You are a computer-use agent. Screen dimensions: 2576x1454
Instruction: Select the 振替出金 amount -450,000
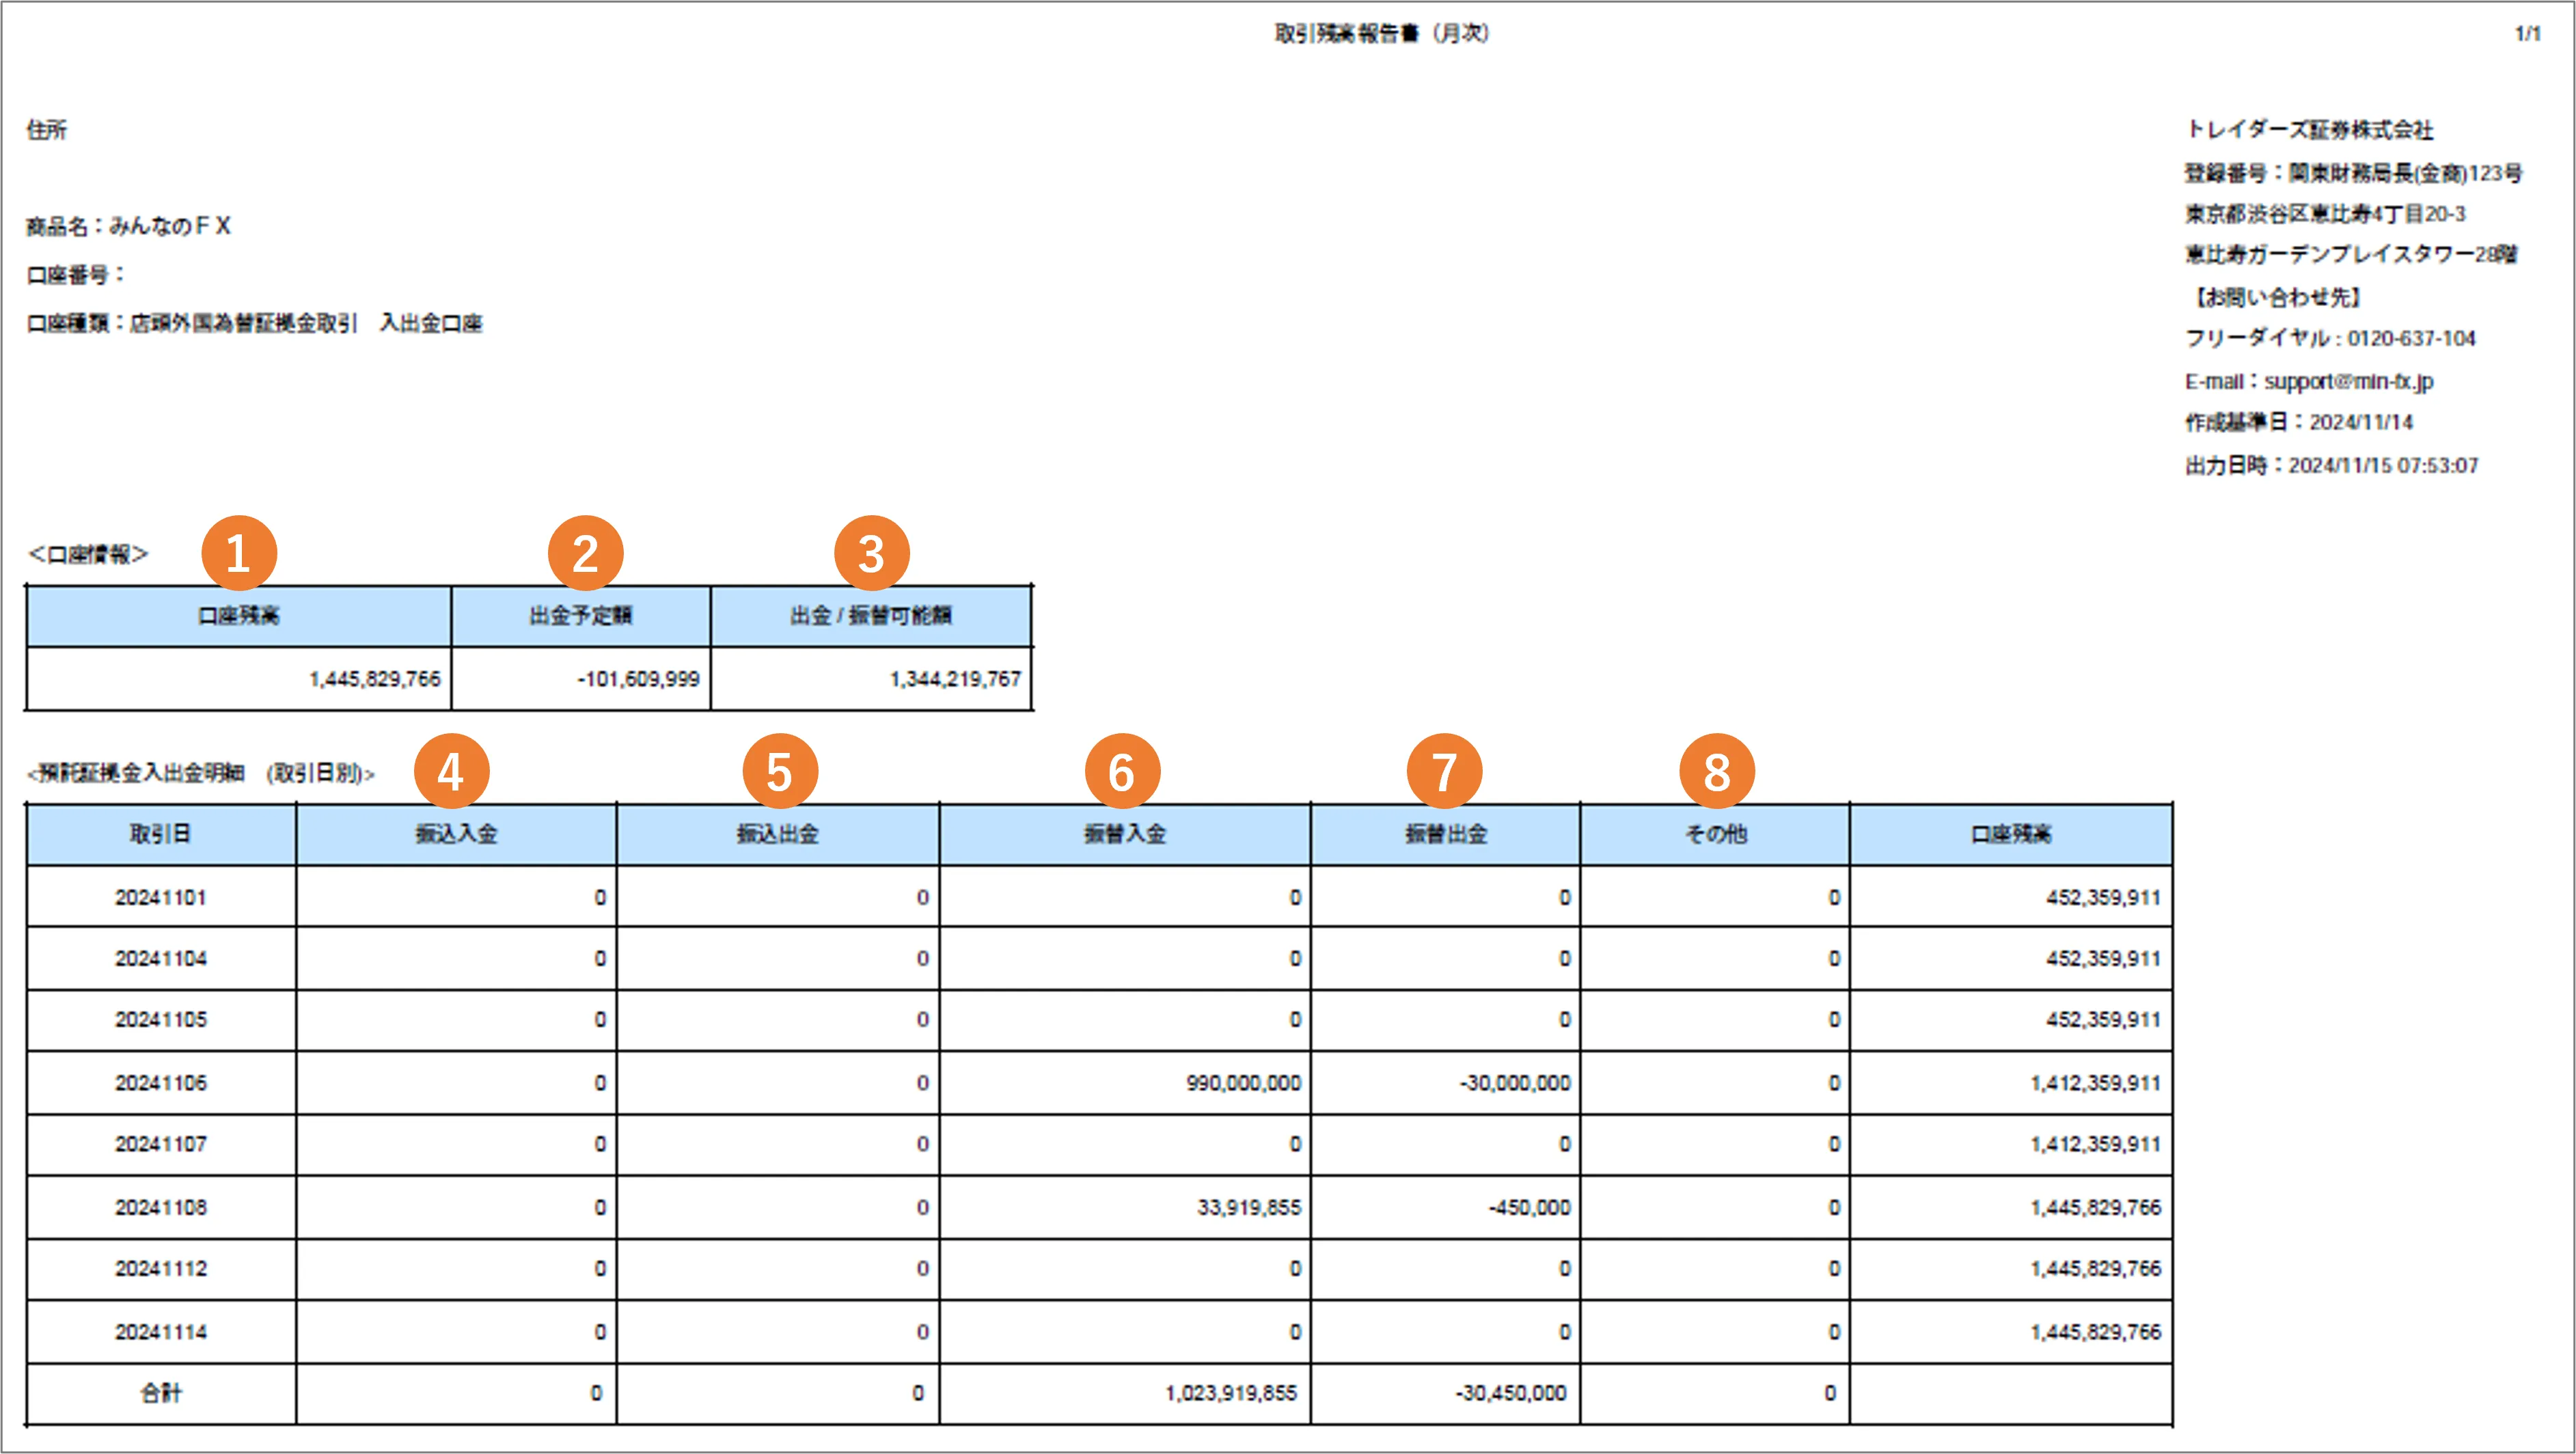[x=1529, y=1208]
